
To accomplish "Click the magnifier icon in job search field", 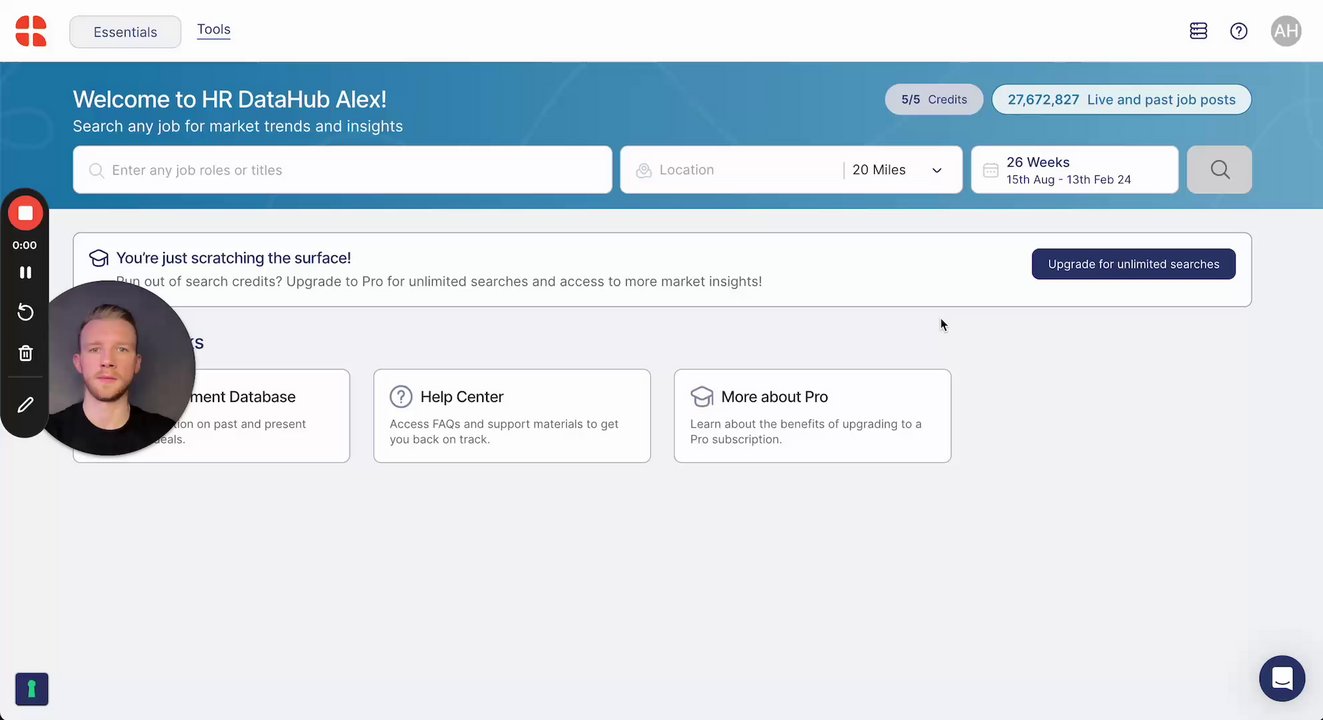I will 97,170.
